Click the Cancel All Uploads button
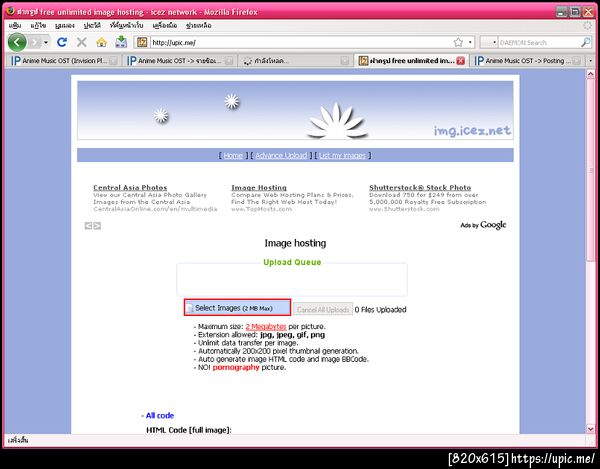This screenshot has width=600, height=469. tap(323, 309)
